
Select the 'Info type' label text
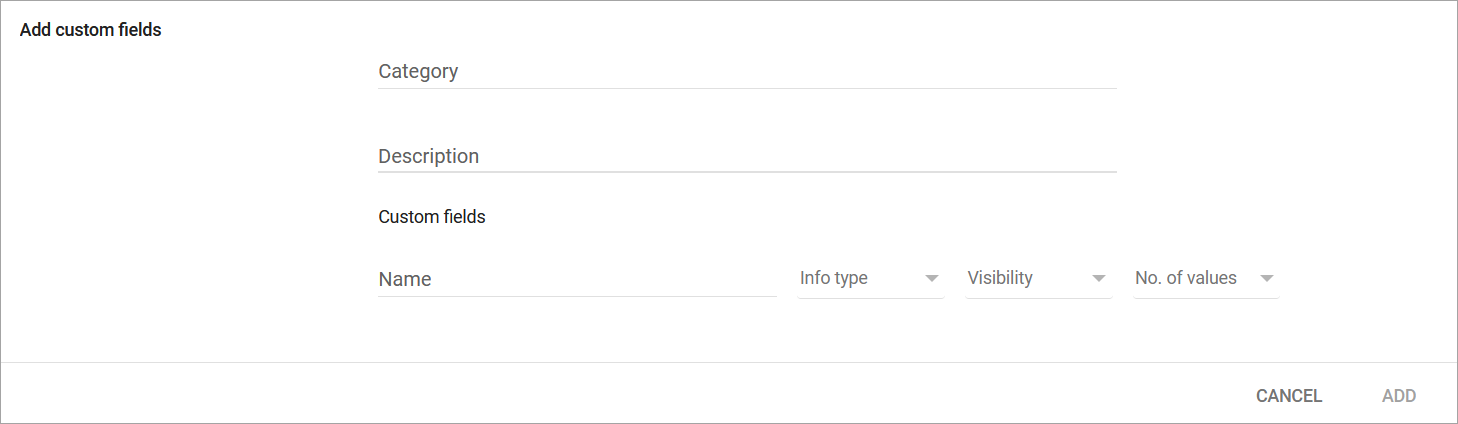[x=834, y=278]
